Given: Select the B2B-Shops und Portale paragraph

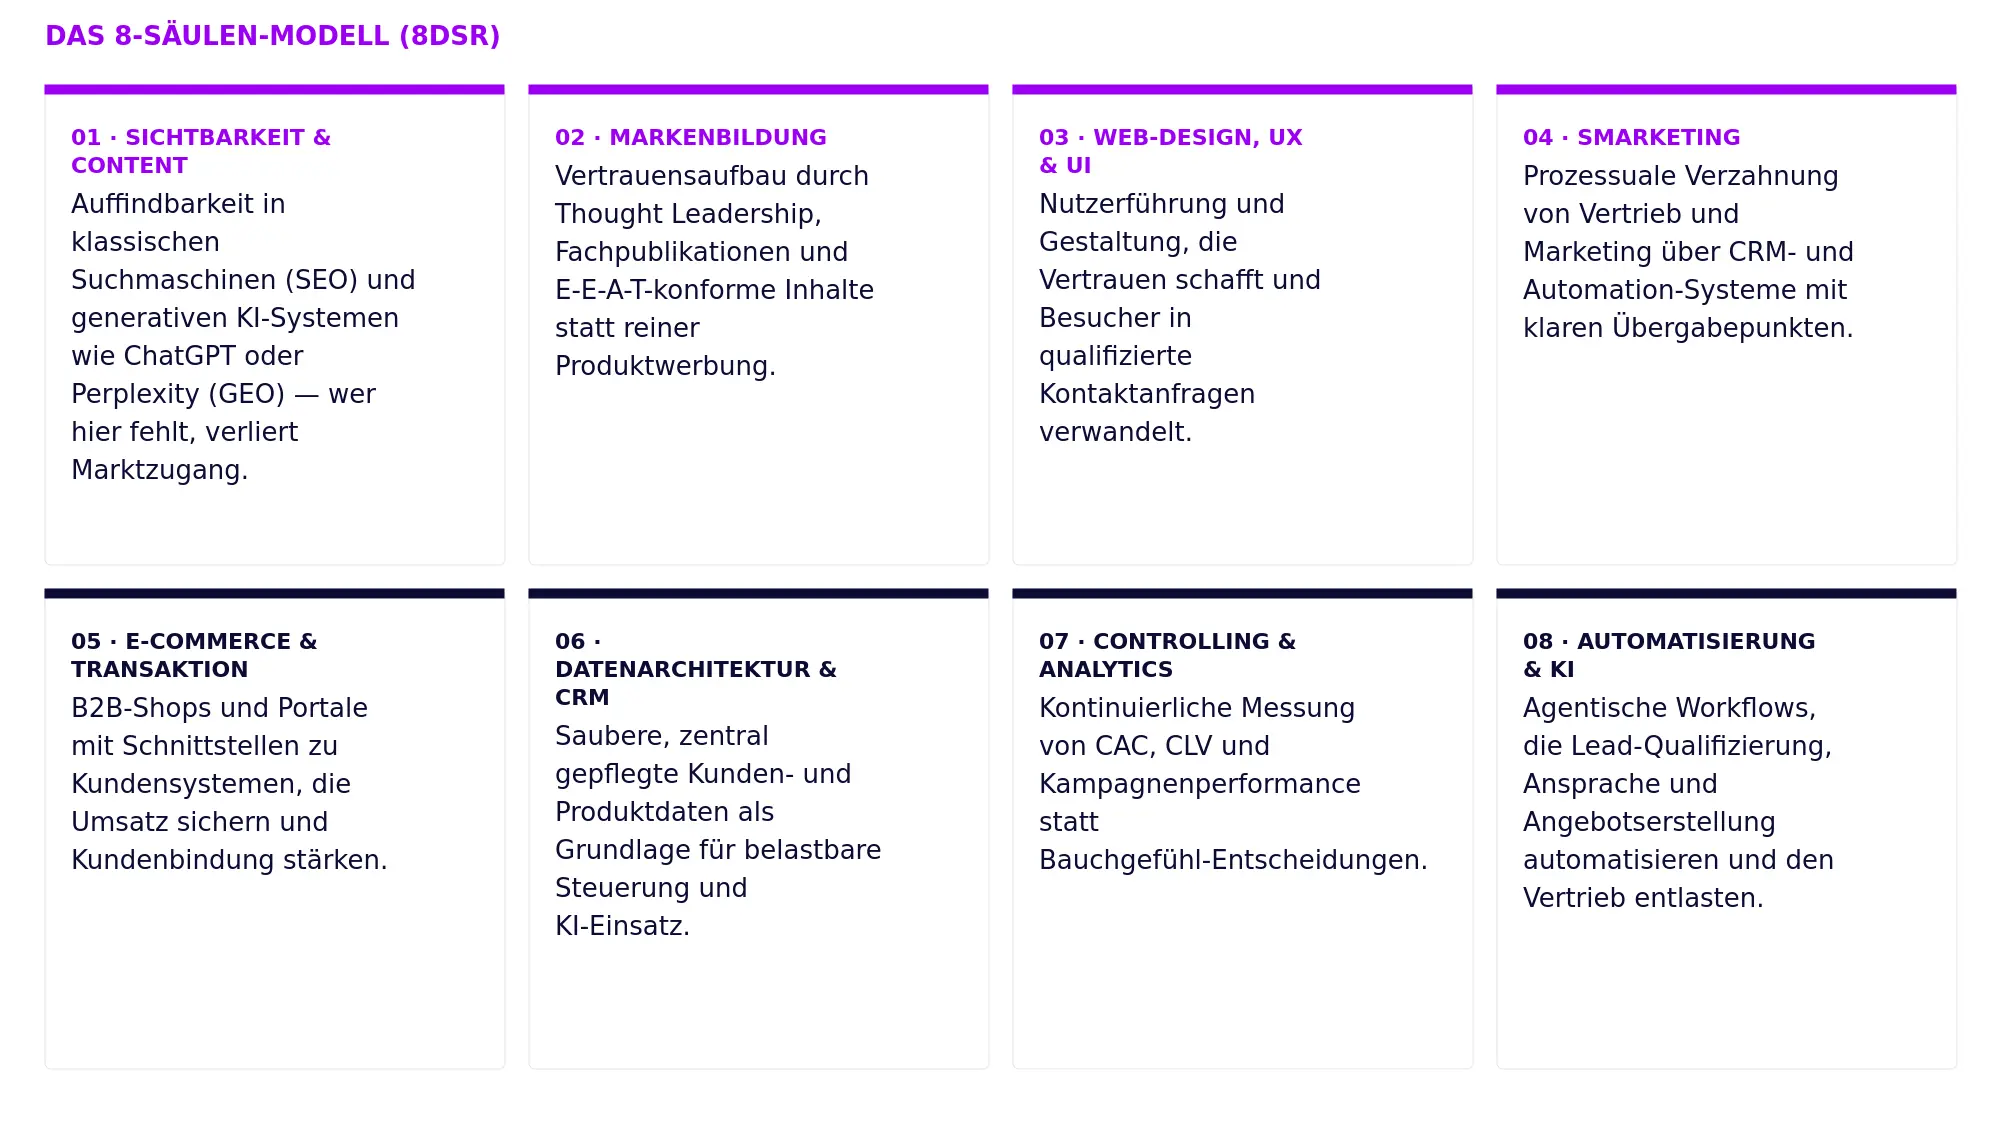Looking at the screenshot, I should click(229, 784).
